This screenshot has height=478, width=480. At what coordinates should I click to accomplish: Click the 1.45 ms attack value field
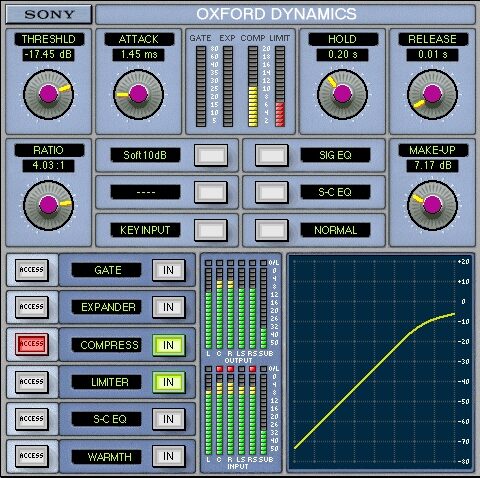coord(138,55)
